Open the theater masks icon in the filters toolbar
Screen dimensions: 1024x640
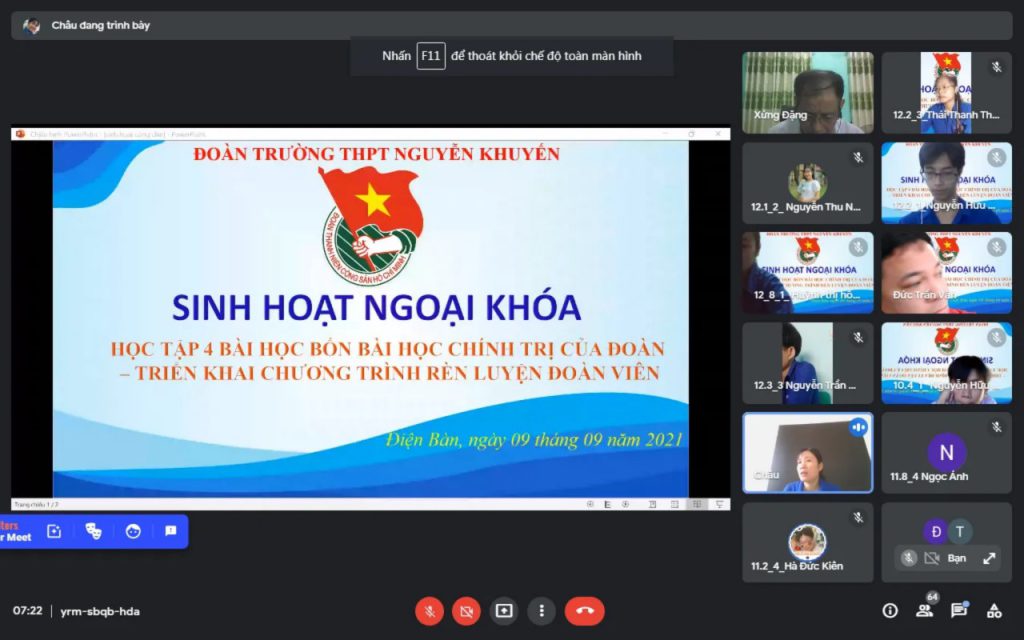pos(93,532)
